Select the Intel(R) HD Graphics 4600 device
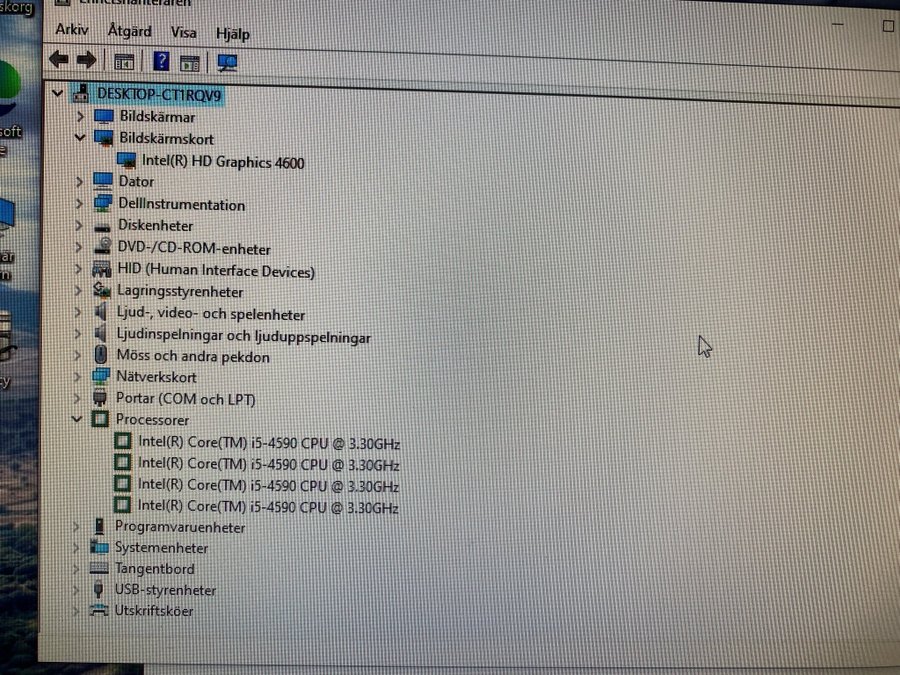 pos(222,162)
